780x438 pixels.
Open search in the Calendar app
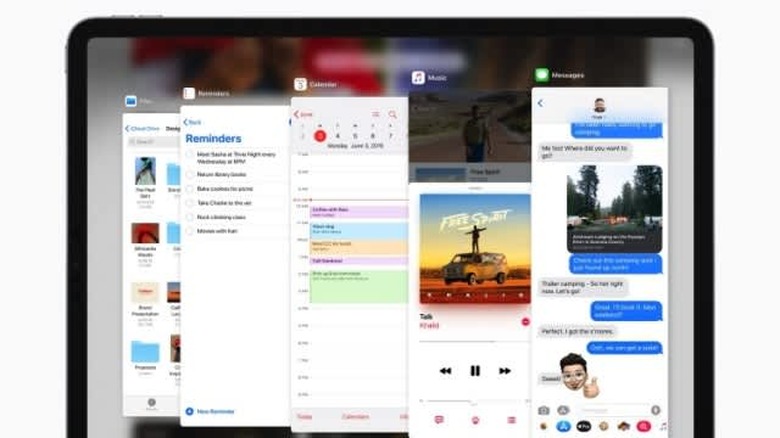392,115
